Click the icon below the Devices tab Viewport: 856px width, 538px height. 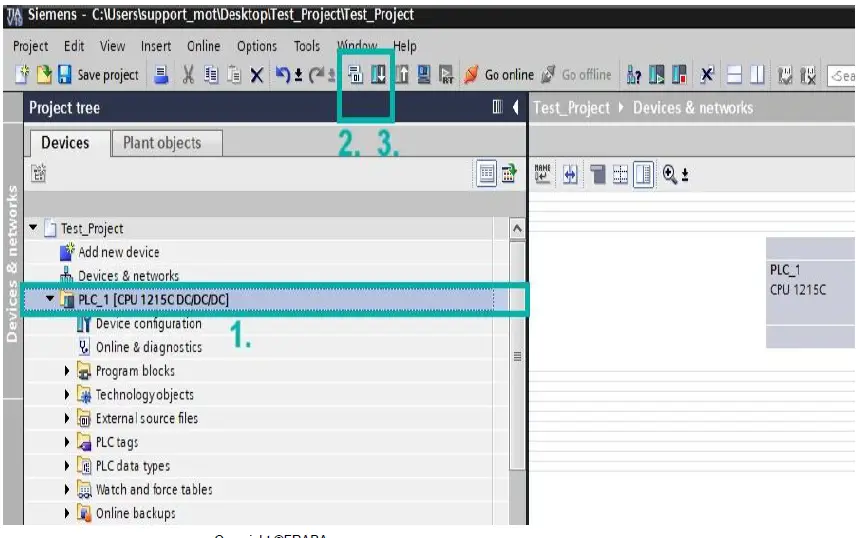[x=38, y=173]
